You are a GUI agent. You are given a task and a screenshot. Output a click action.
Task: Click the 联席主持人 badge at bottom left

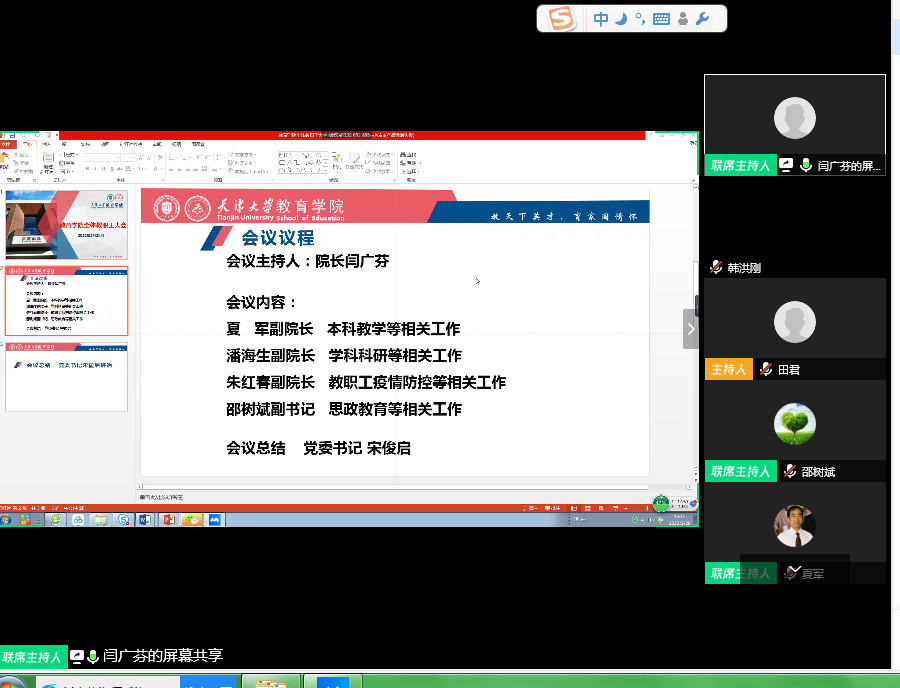(x=33, y=657)
